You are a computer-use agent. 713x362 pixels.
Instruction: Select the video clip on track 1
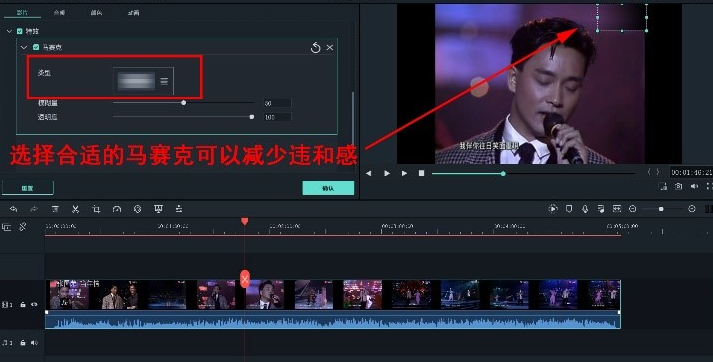click(333, 295)
